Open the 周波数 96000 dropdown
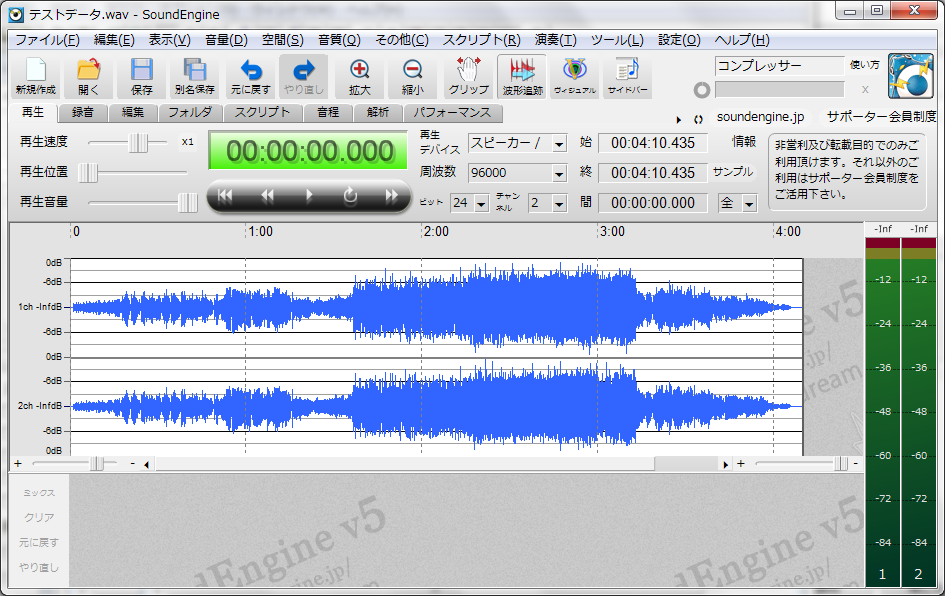This screenshot has width=945, height=596. pyautogui.click(x=559, y=174)
